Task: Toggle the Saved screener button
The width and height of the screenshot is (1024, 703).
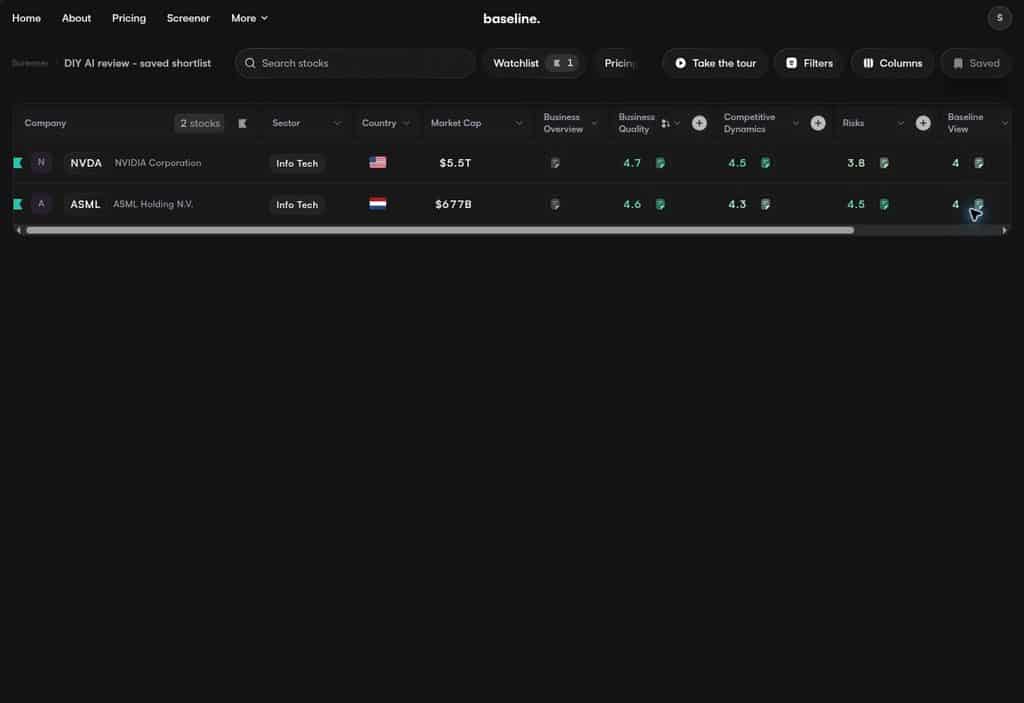Action: [x=976, y=63]
